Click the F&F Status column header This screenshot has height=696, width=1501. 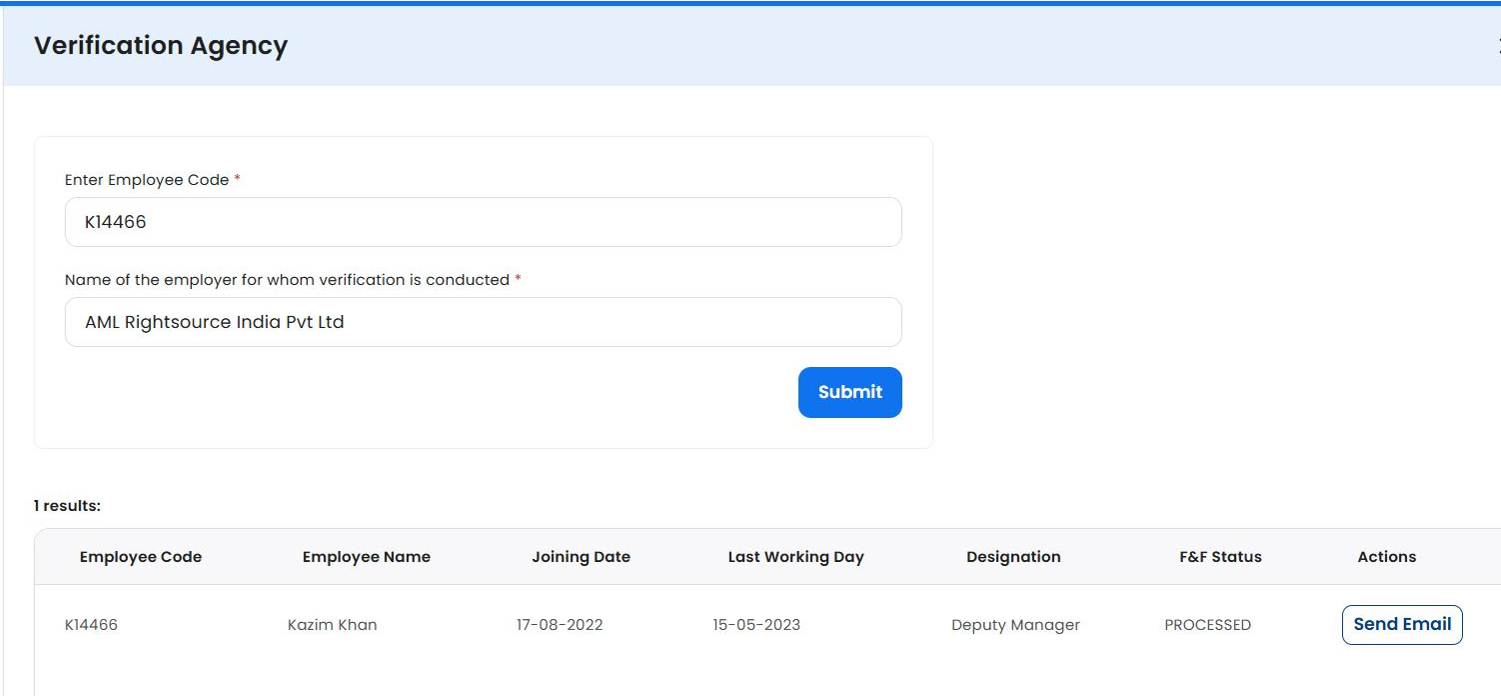1220,557
